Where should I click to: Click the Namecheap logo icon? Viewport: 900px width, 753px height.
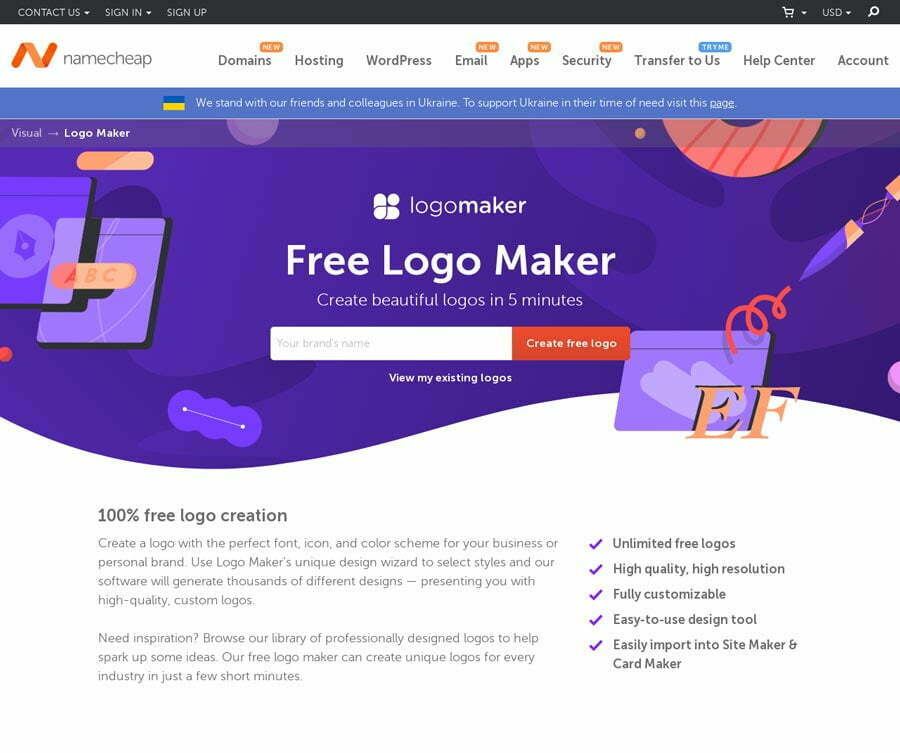click(34, 56)
